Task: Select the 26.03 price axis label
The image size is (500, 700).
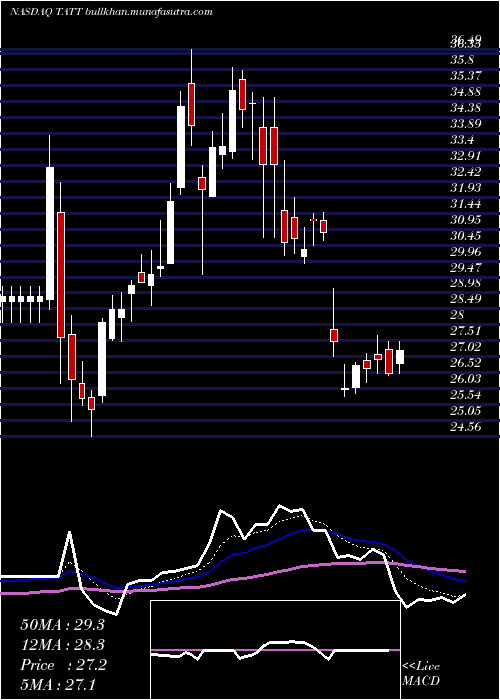Action: click(465, 379)
